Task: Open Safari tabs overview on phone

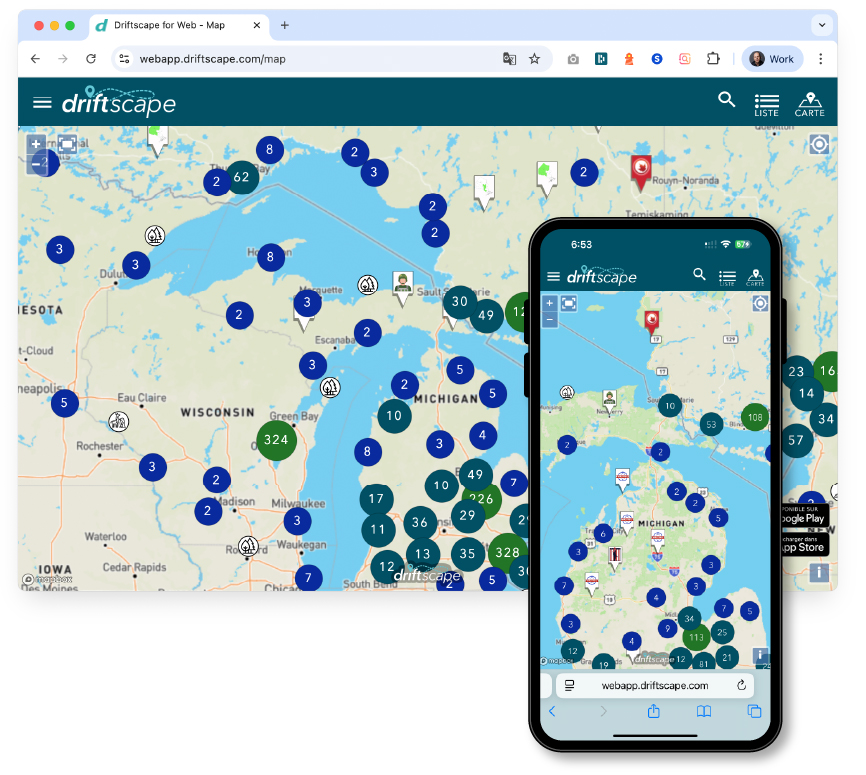Action: (x=754, y=711)
